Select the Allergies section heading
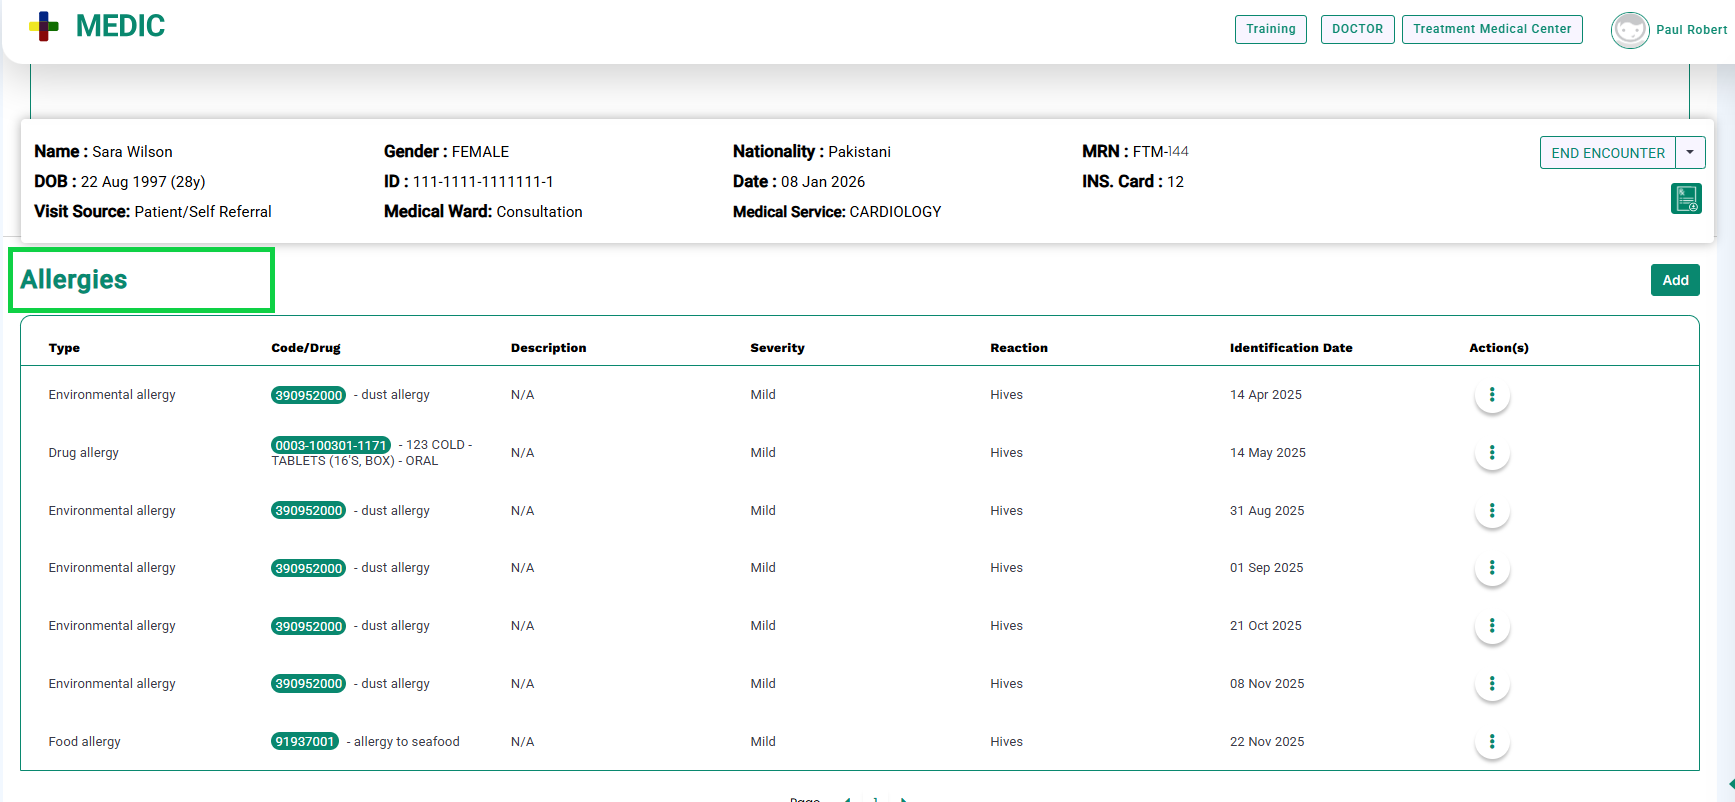Image resolution: width=1735 pixels, height=802 pixels. tap(74, 280)
